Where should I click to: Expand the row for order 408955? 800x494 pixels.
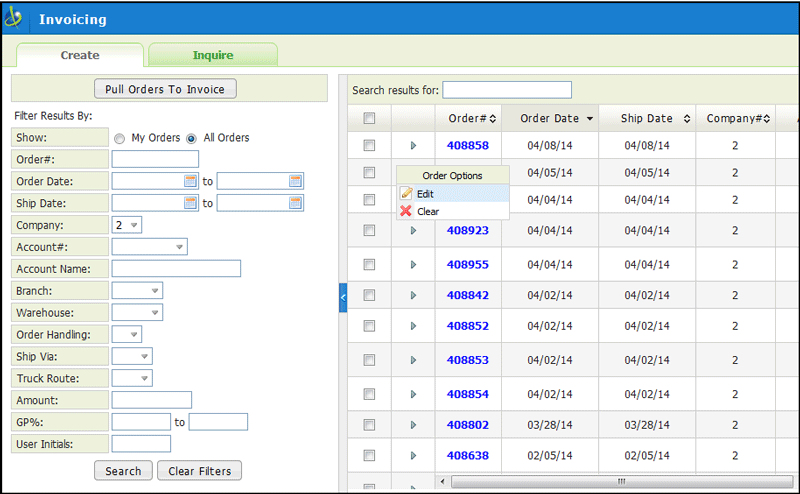(x=413, y=265)
